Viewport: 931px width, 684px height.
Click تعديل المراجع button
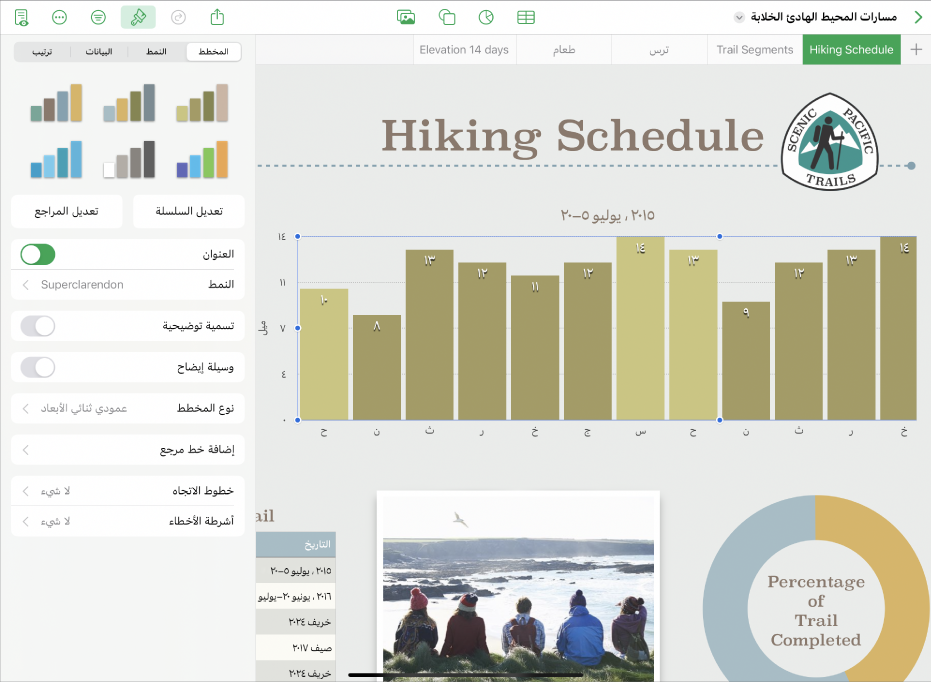pyautogui.click(x=66, y=211)
